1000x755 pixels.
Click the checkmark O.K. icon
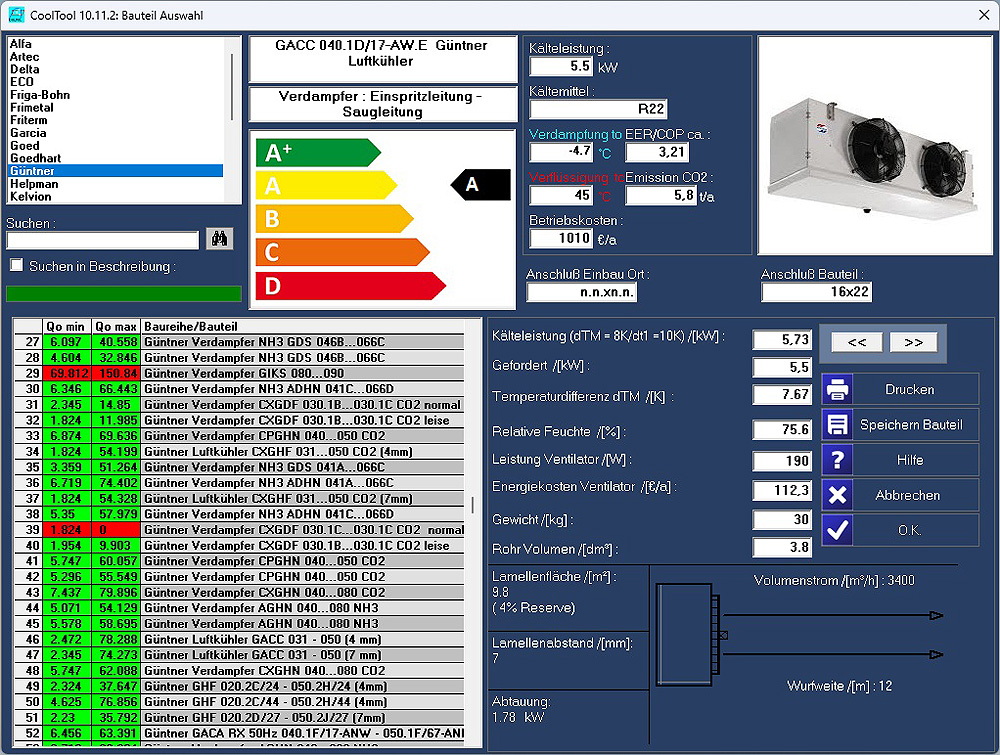[x=837, y=530]
